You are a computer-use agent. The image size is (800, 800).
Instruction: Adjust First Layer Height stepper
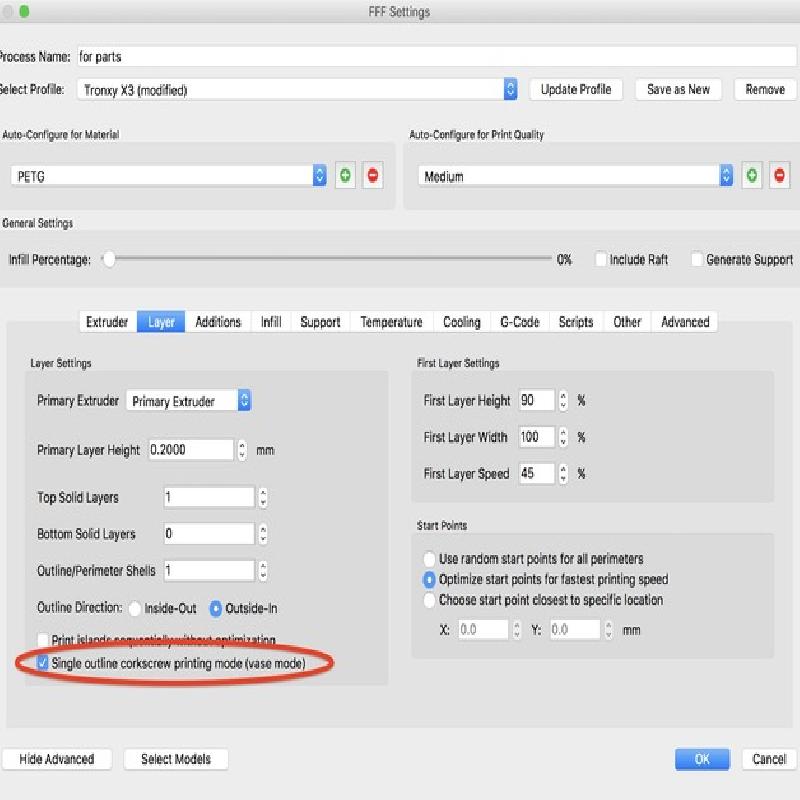point(563,400)
